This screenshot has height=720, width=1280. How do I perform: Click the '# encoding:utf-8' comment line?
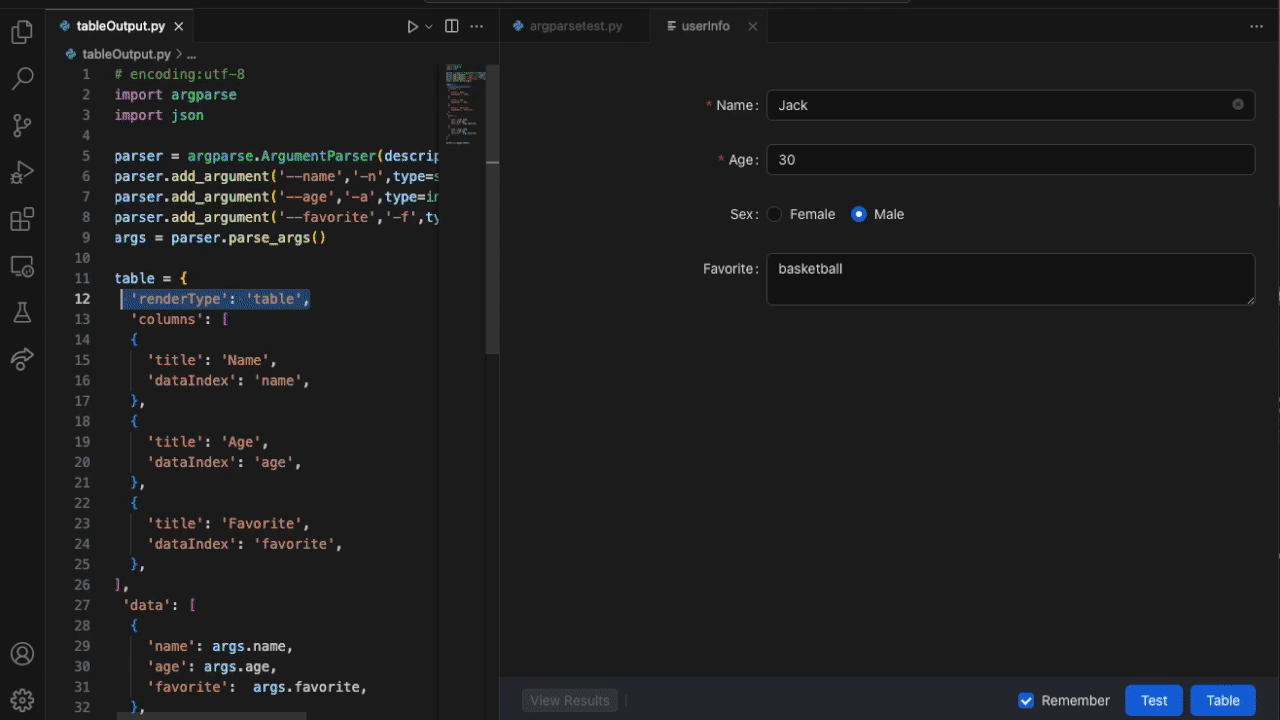[180, 74]
